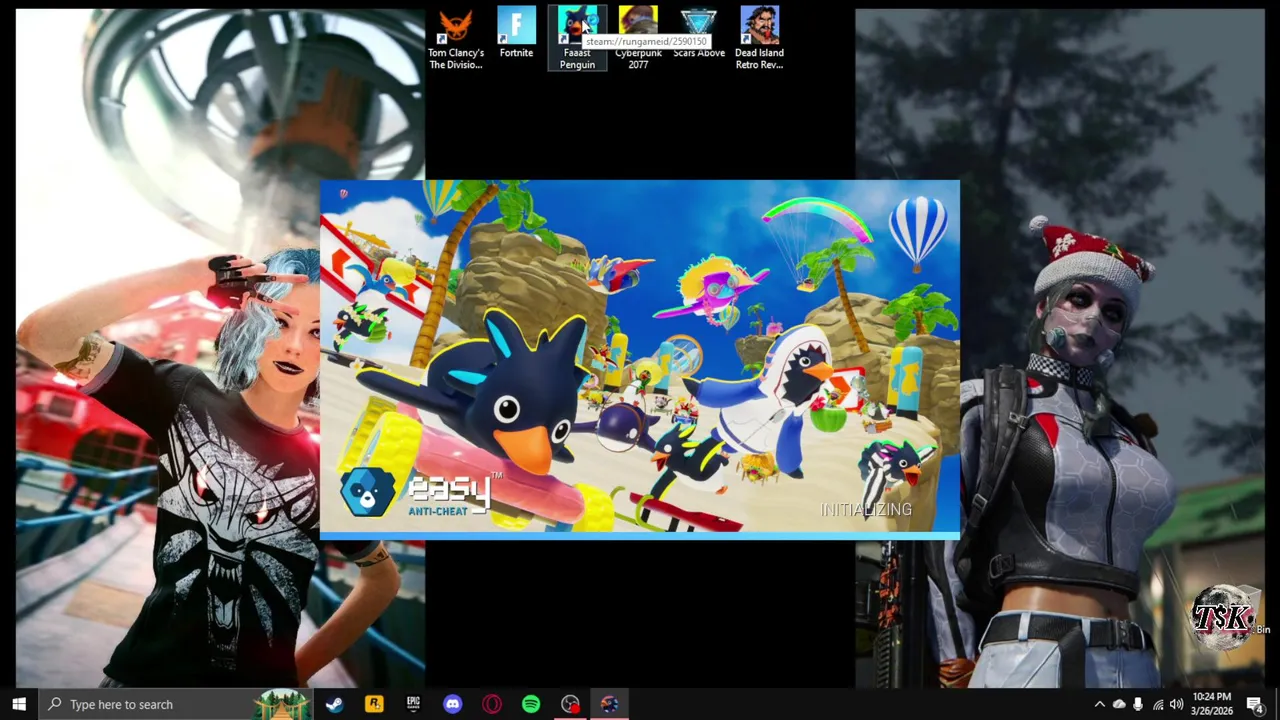
Task: Open the Cyberpunk 2077 desktop shortcut
Action: [638, 38]
